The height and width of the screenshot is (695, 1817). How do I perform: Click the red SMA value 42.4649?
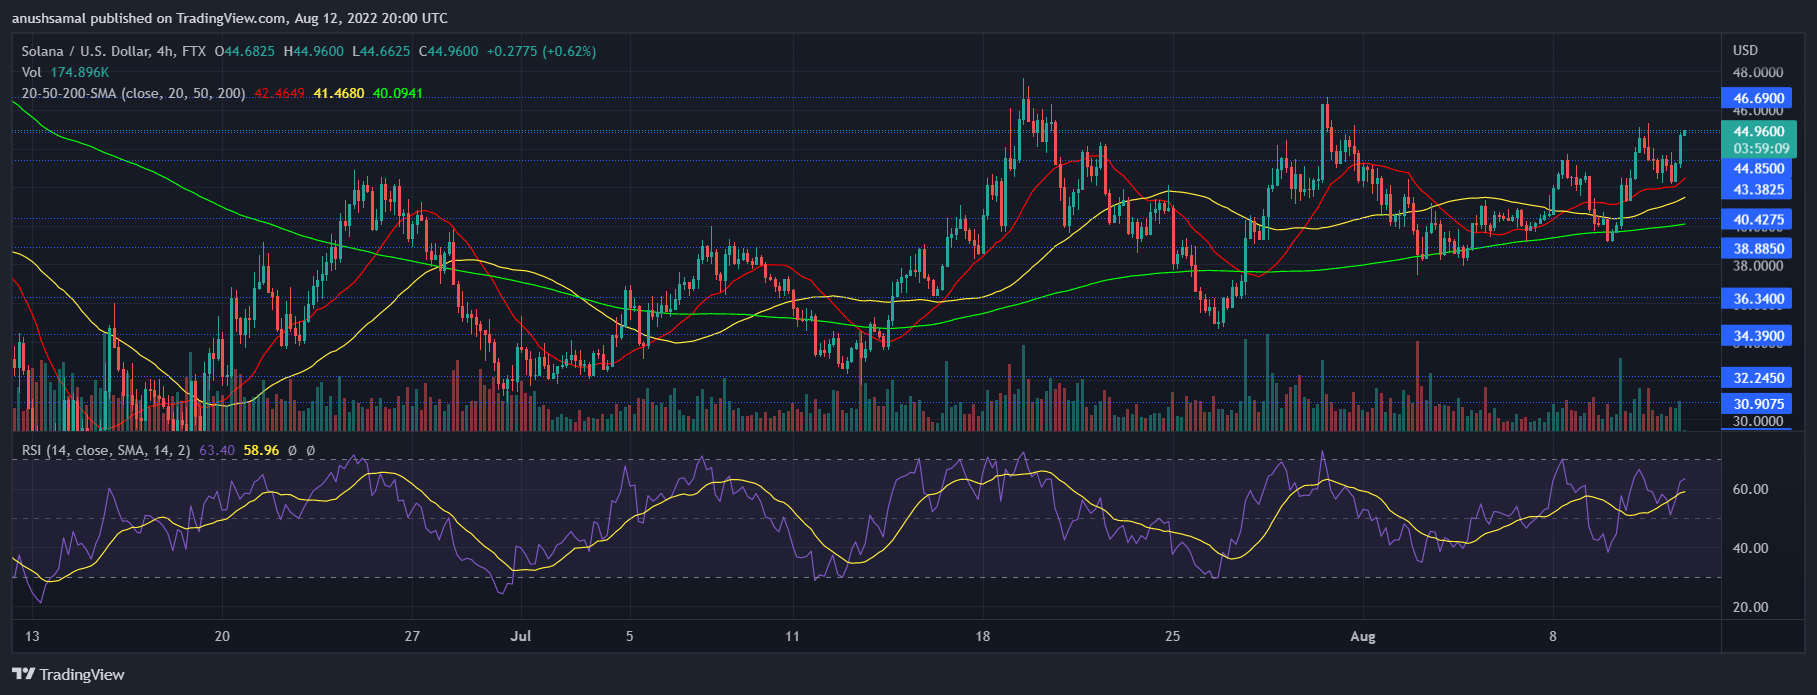pyautogui.click(x=281, y=93)
